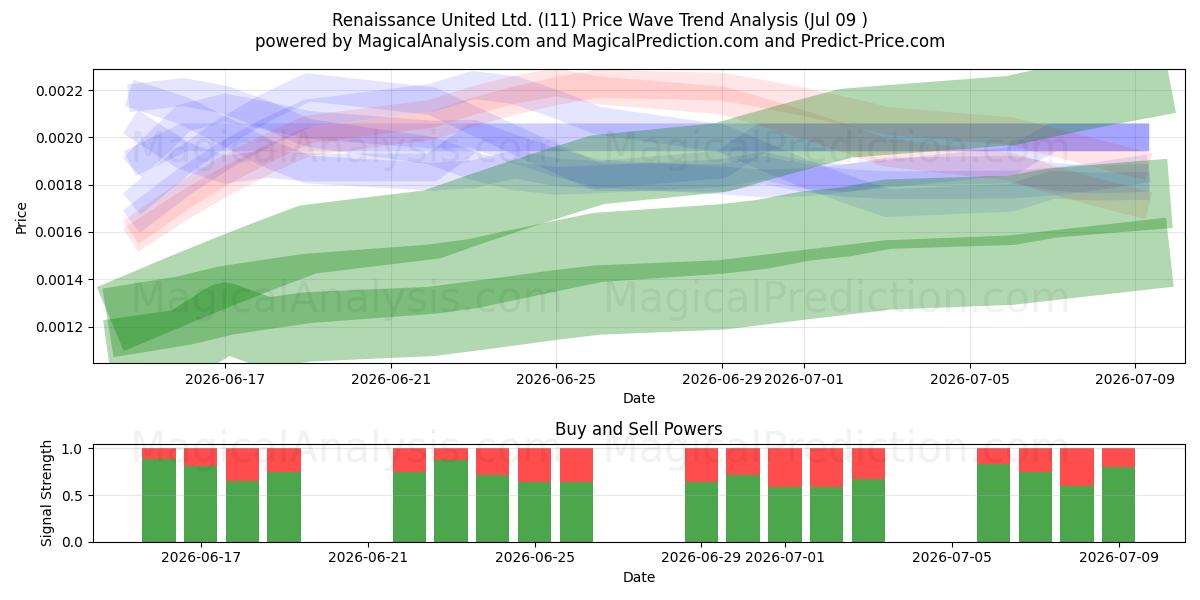Click the 0.0012 price tick label
Screen dimensions: 1200x600
61,327
